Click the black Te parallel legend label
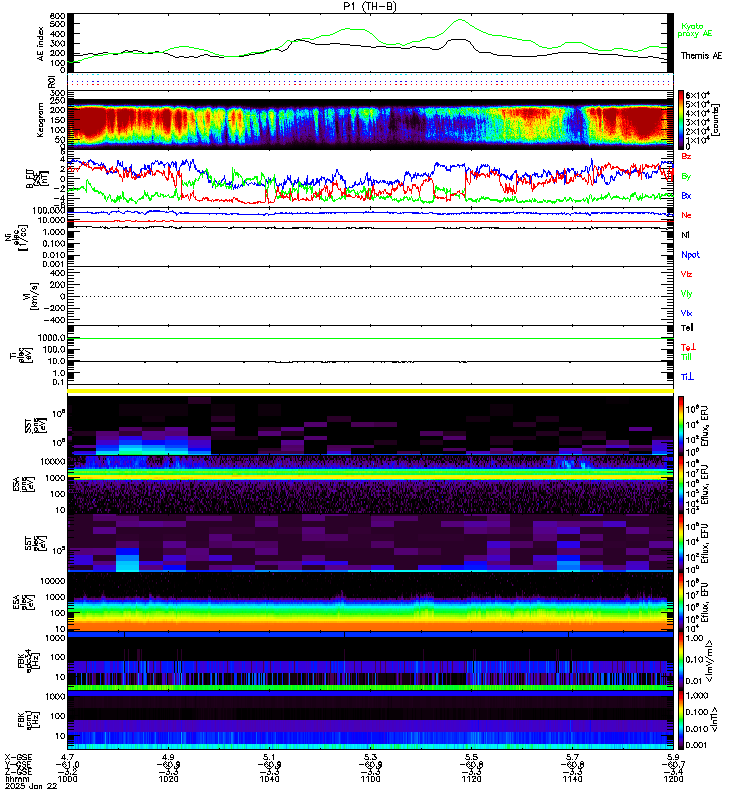This screenshot has width=750, height=800. pyautogui.click(x=687, y=328)
